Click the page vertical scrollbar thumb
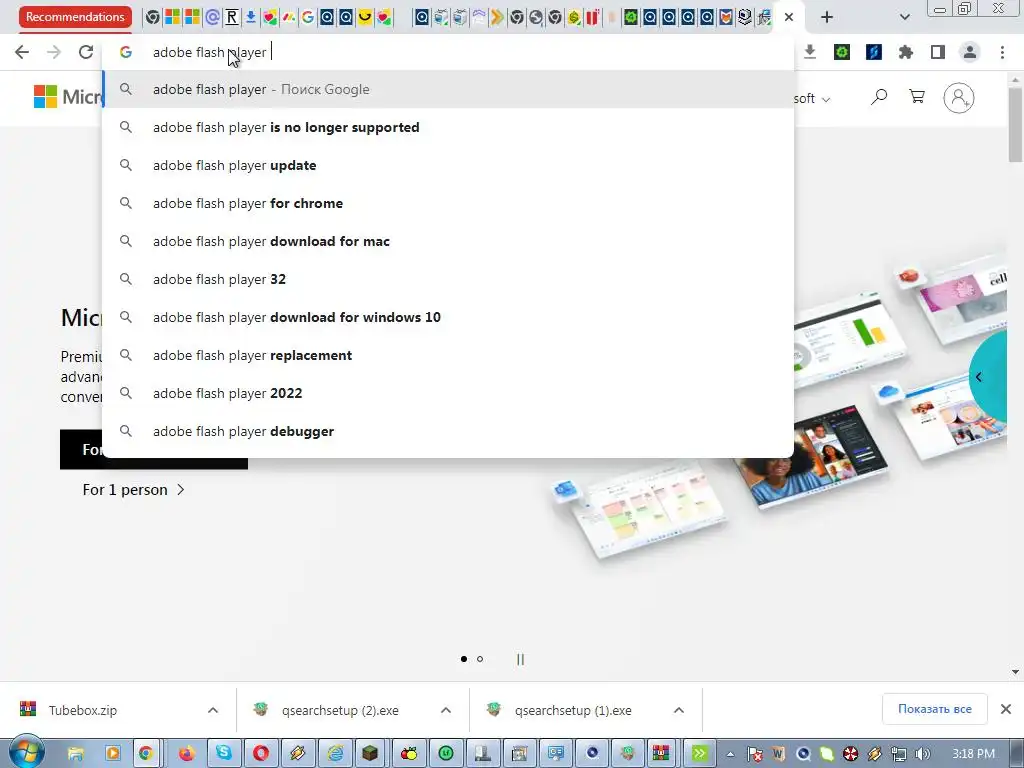The height and width of the screenshot is (768, 1024). coord(1016,124)
